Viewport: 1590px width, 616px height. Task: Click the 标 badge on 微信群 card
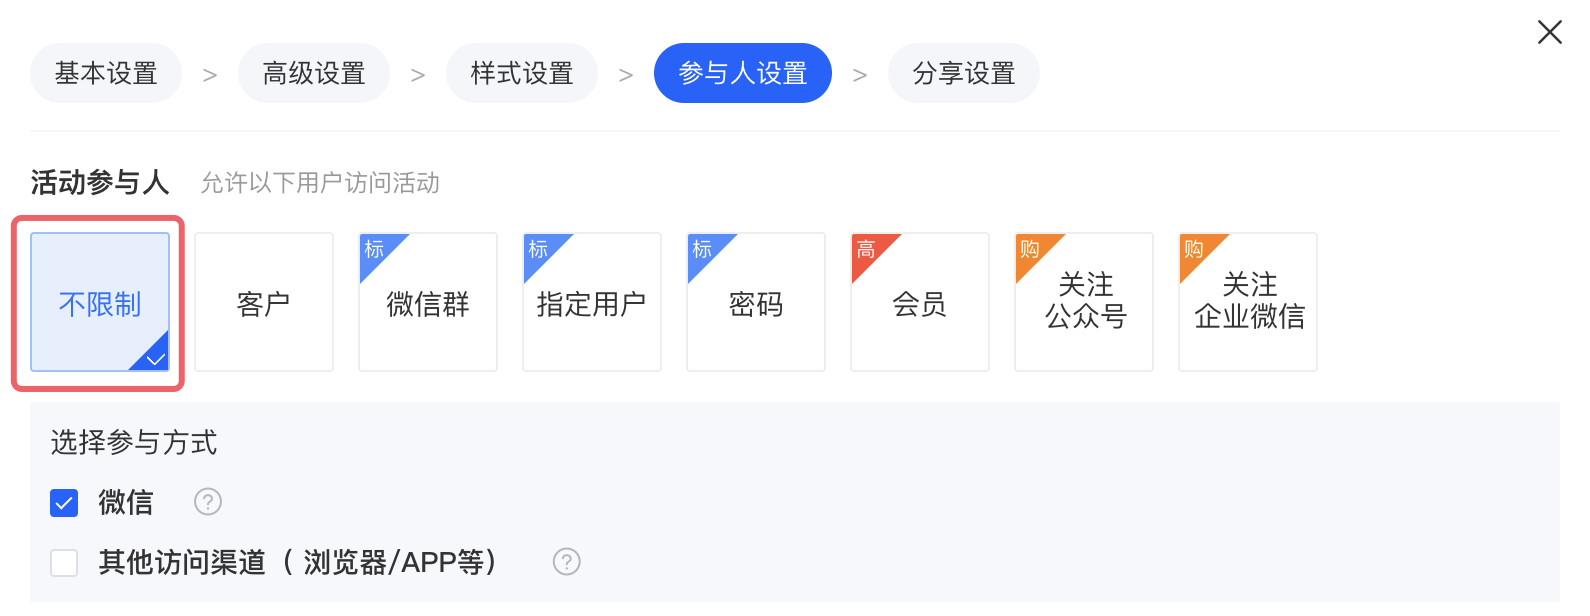375,249
